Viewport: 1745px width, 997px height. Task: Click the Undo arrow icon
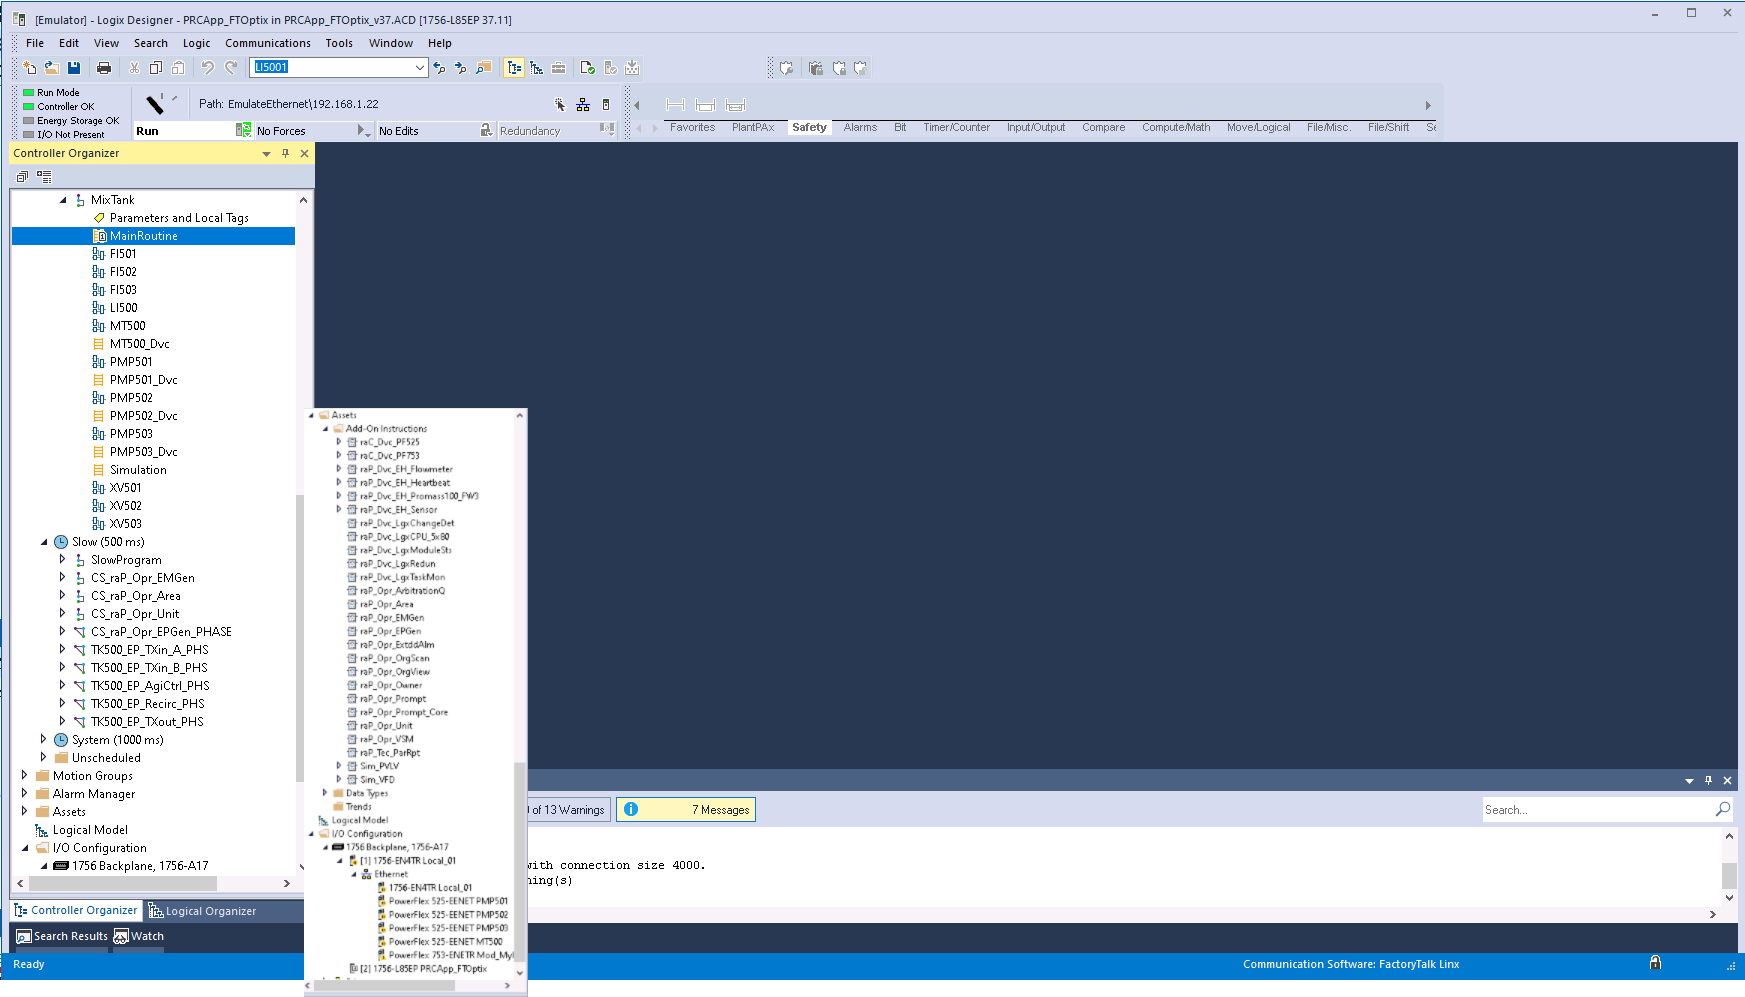(207, 68)
